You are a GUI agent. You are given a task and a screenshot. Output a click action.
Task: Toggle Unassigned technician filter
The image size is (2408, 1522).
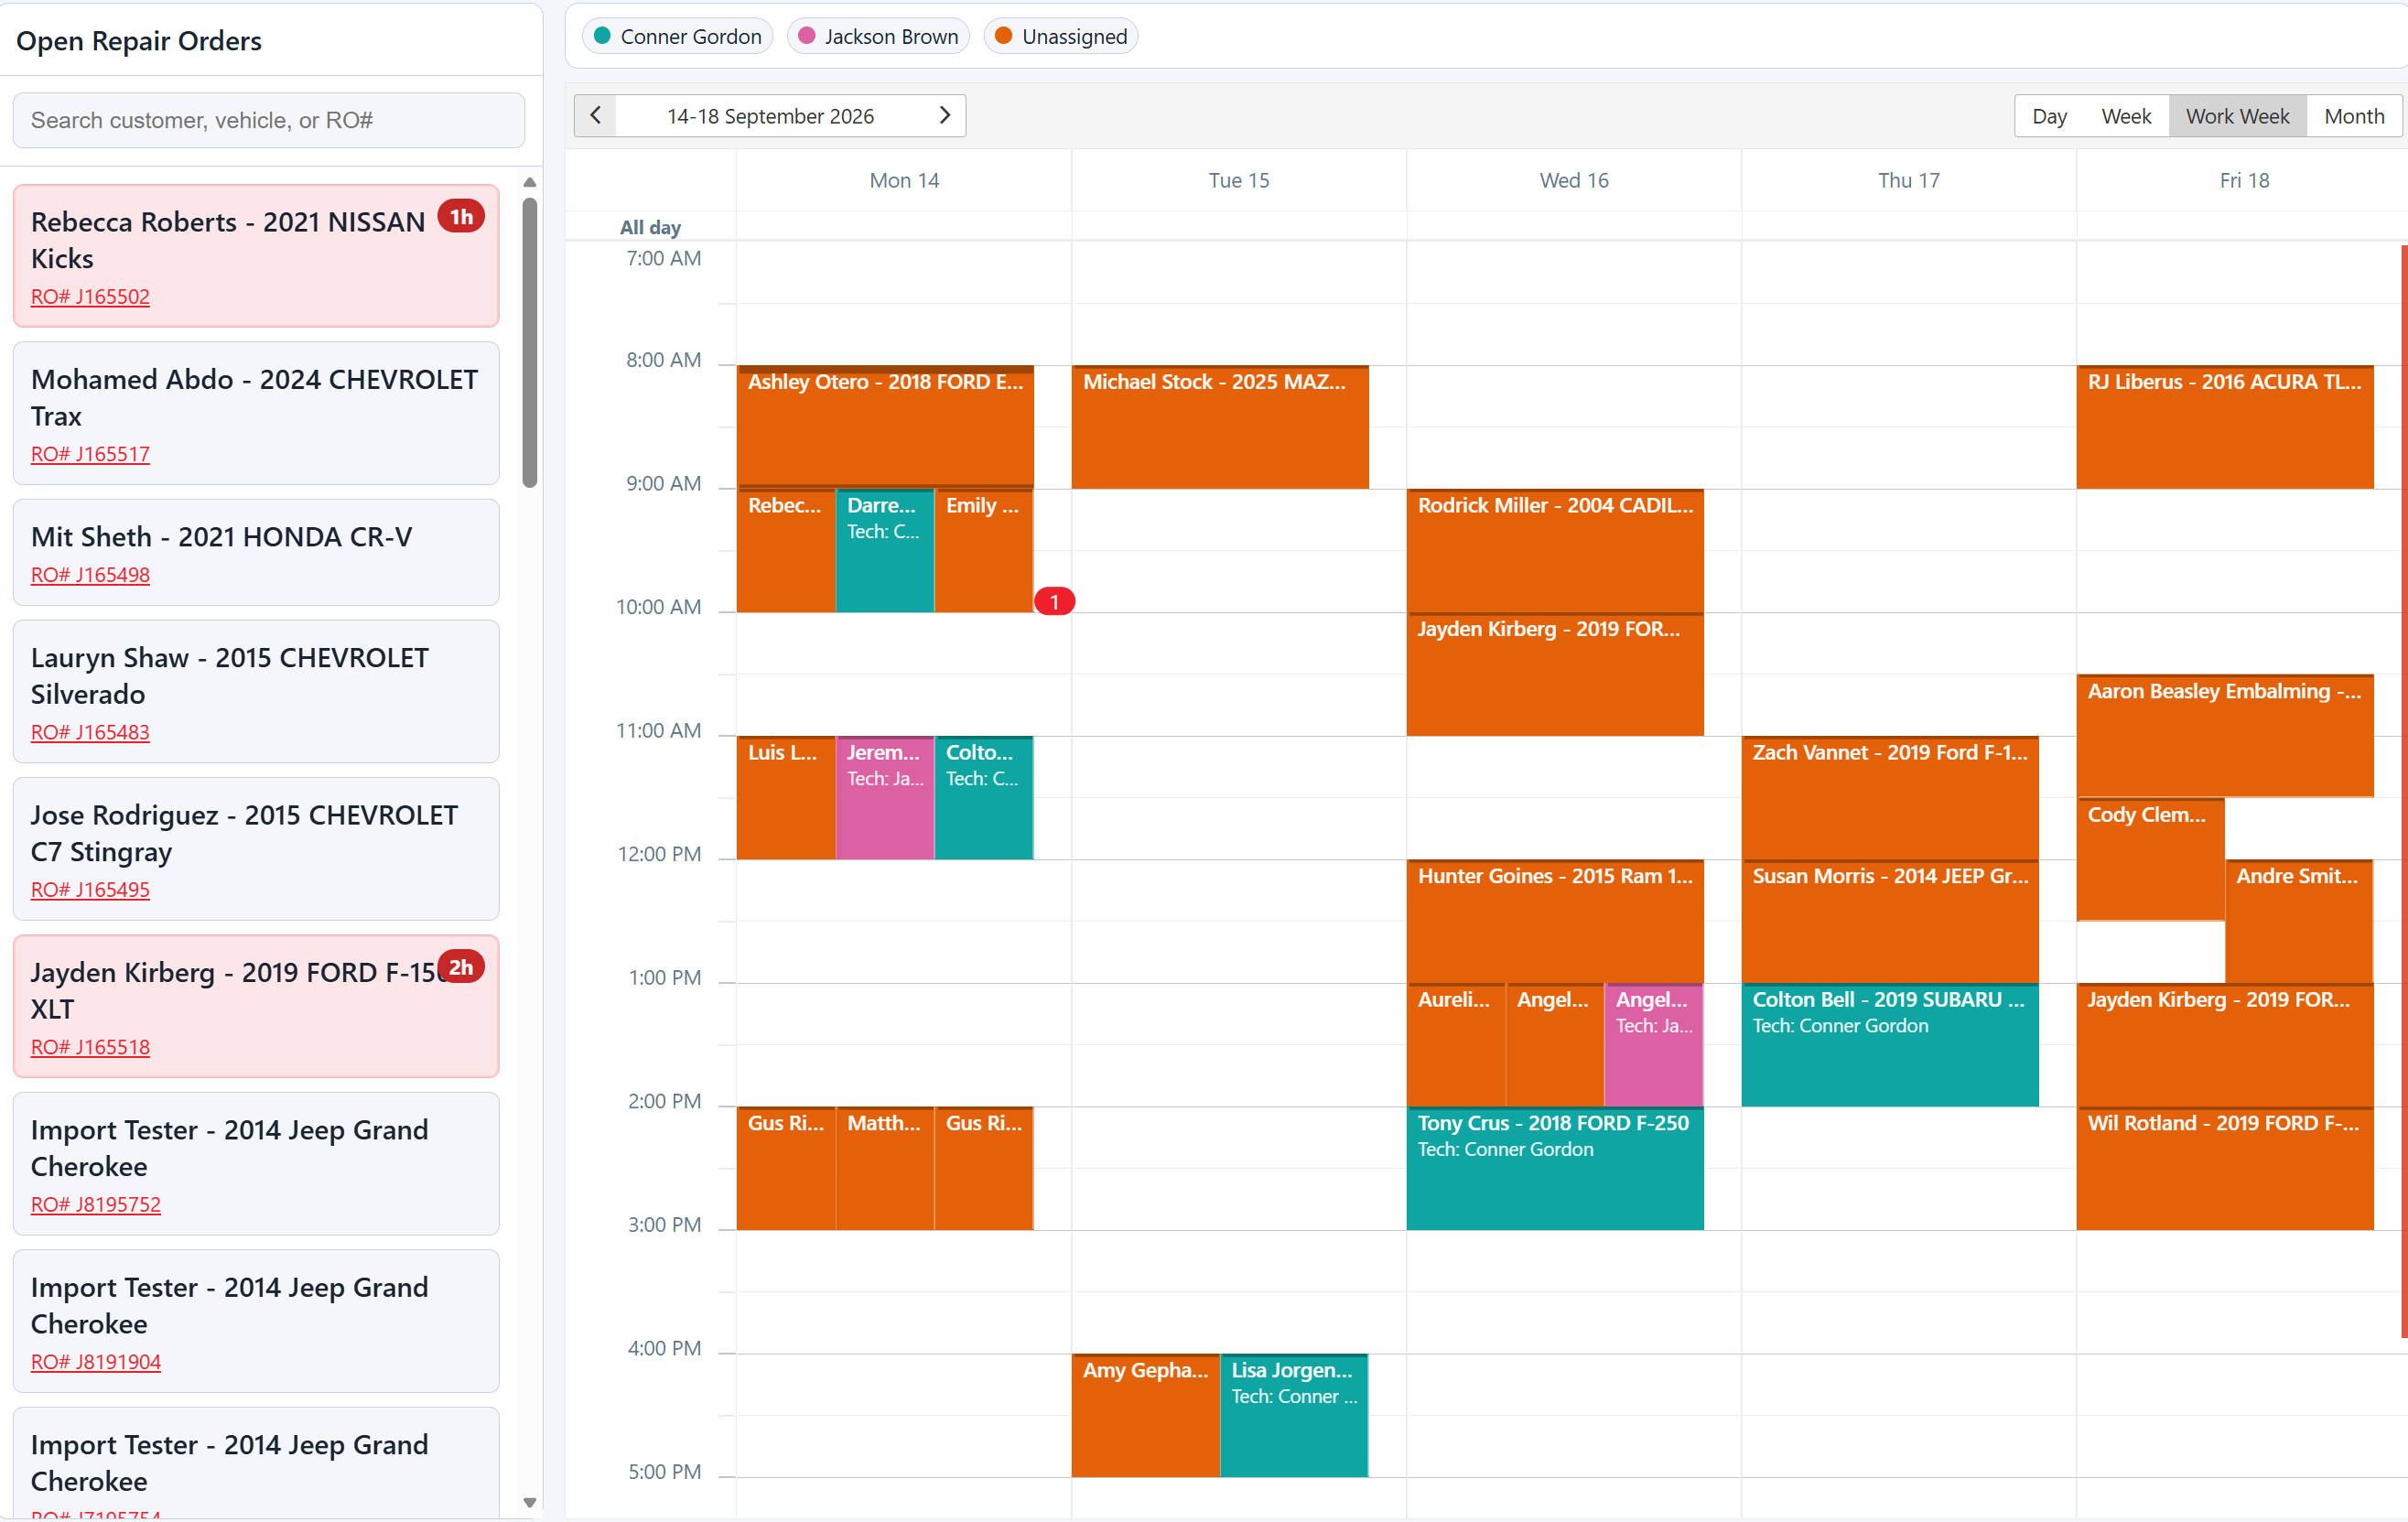point(1060,37)
